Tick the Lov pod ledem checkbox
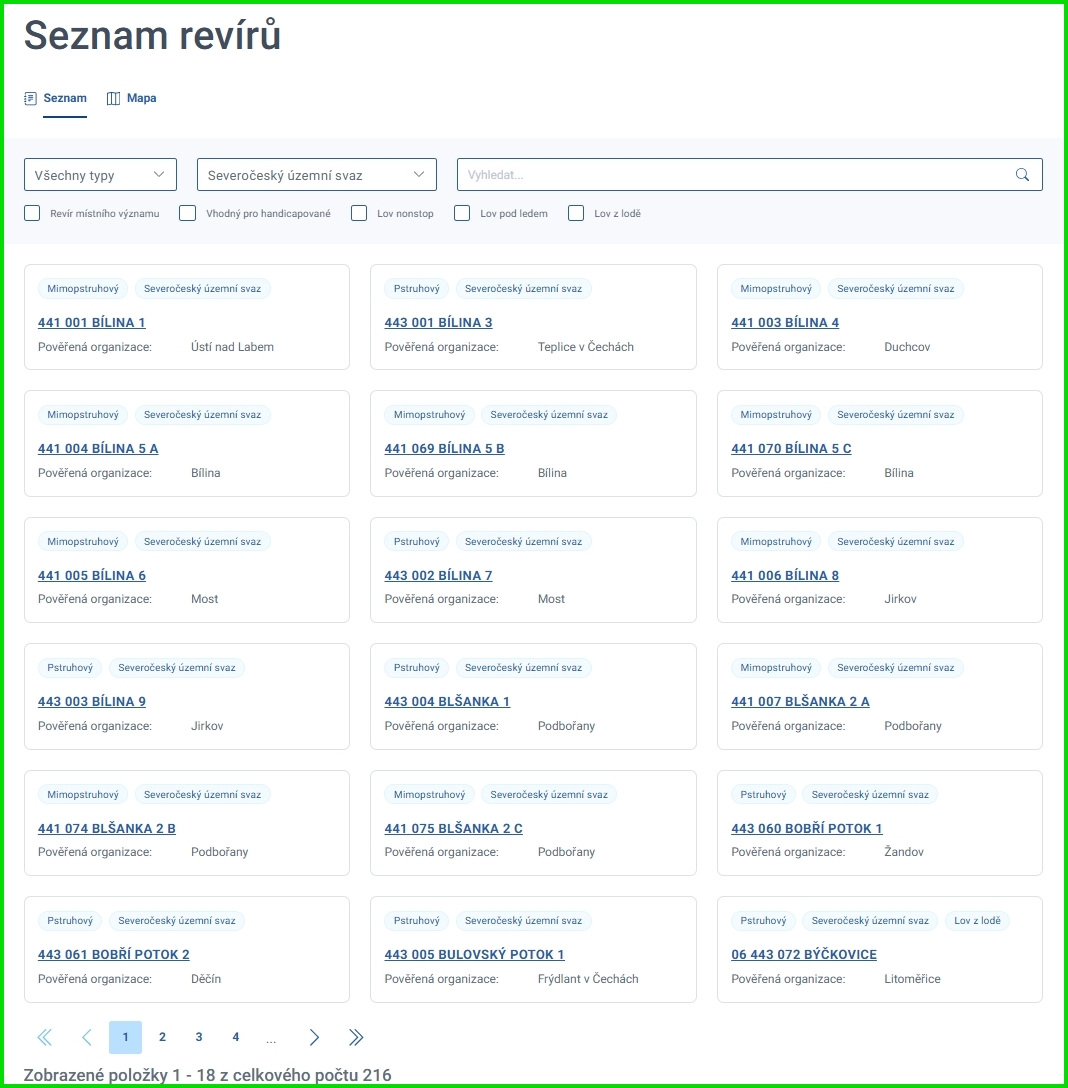This screenshot has width=1068, height=1088. [462, 213]
